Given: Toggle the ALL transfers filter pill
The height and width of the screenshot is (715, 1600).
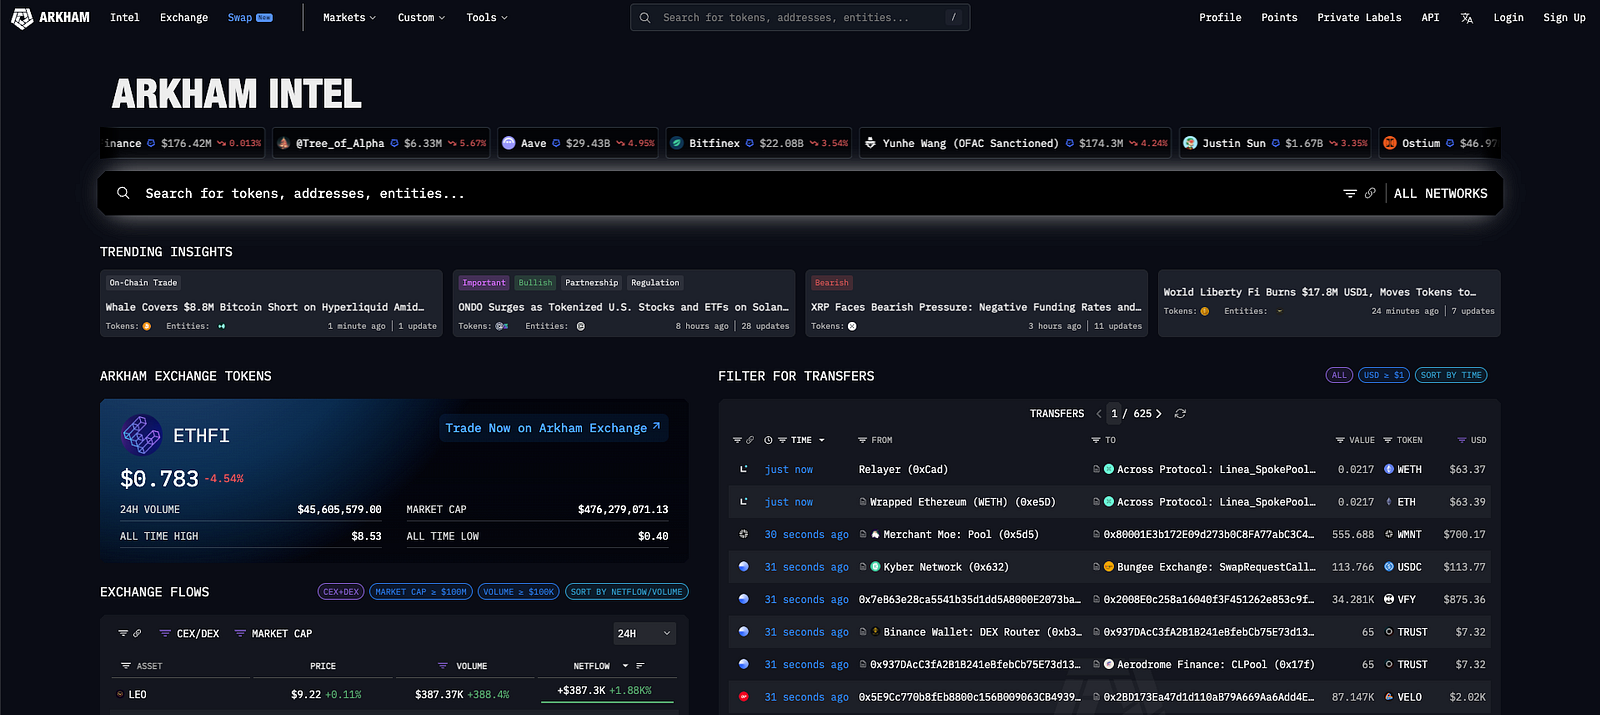Looking at the screenshot, I should [1339, 375].
